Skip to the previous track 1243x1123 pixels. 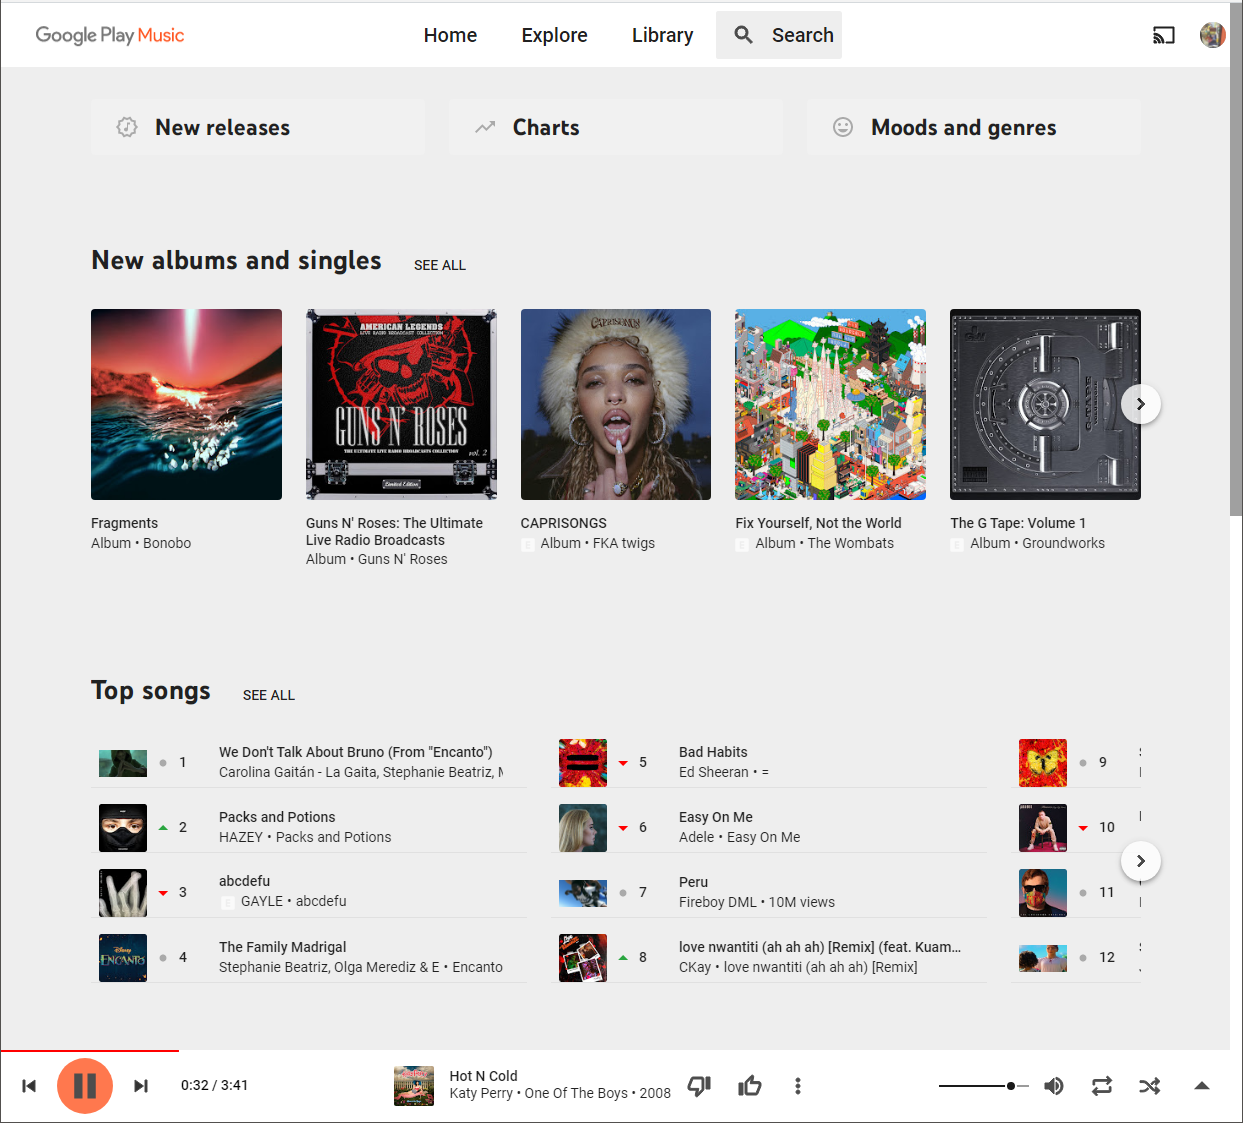click(29, 1086)
